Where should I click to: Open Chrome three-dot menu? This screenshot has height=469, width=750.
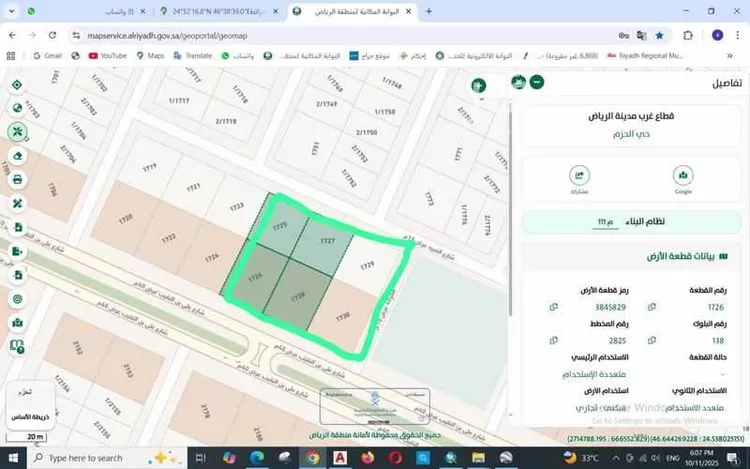738,35
